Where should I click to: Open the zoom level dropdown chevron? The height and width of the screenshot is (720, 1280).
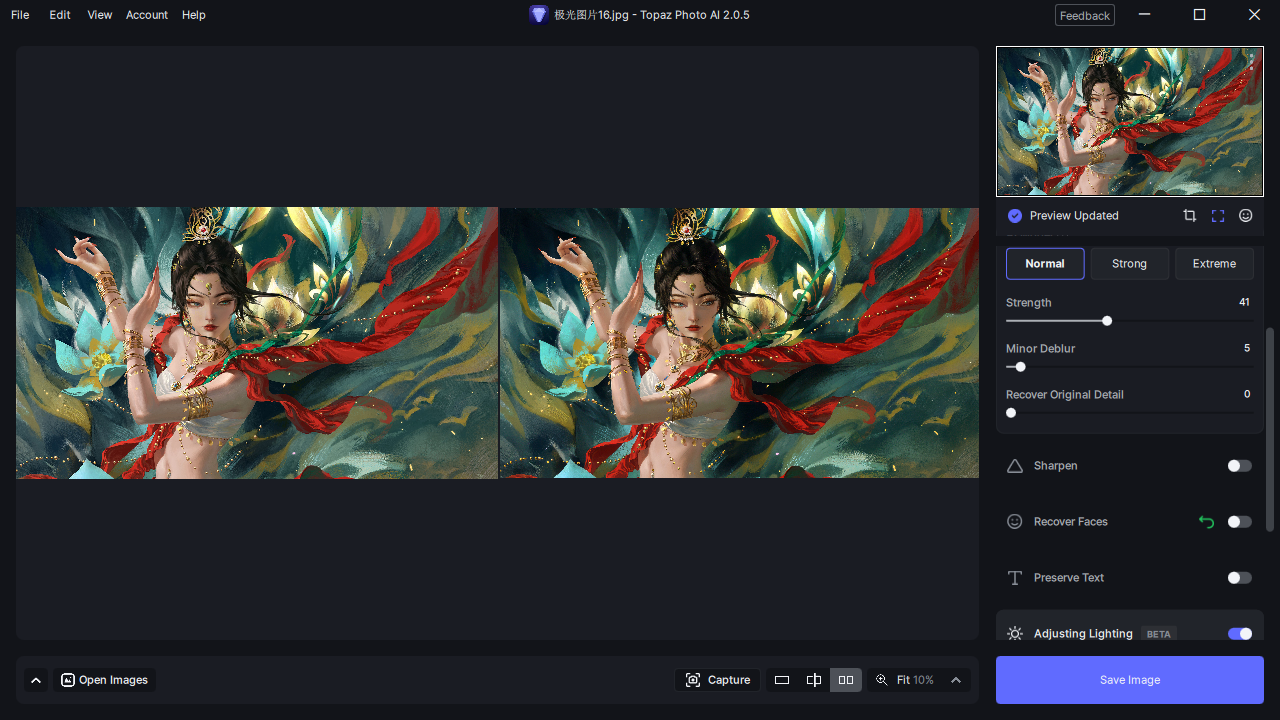click(956, 680)
